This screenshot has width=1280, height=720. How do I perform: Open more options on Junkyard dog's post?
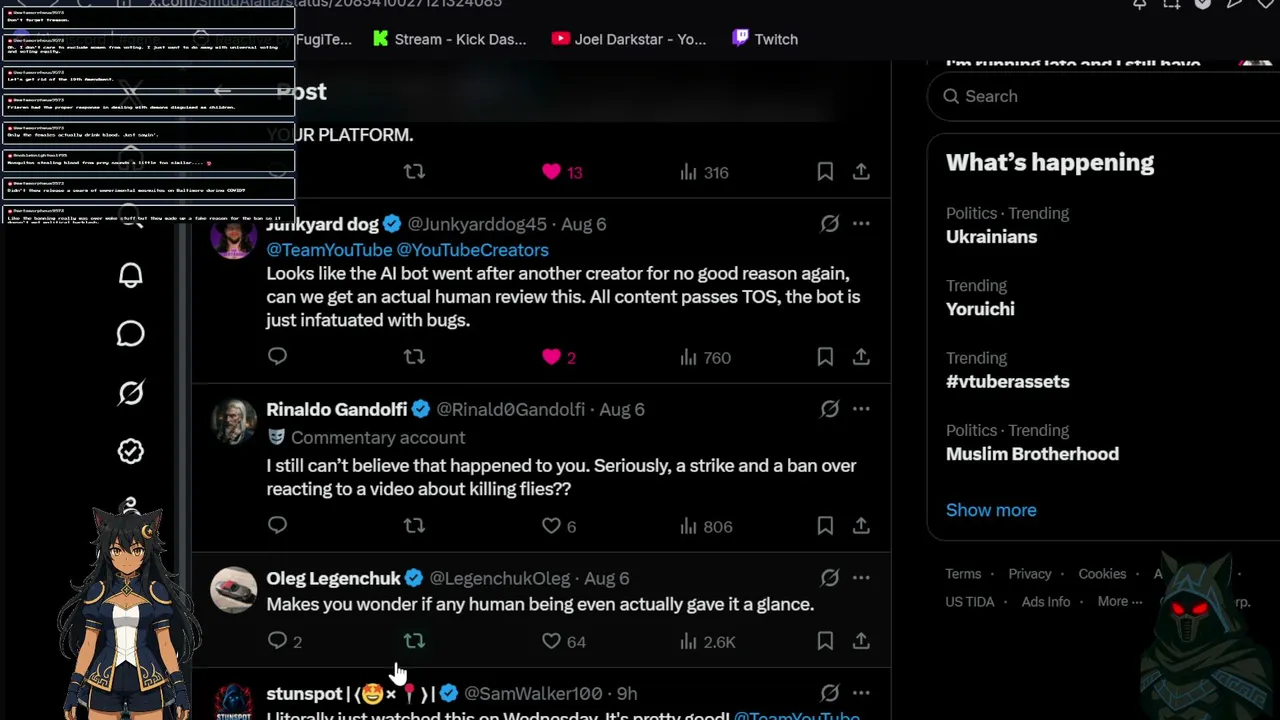click(861, 224)
